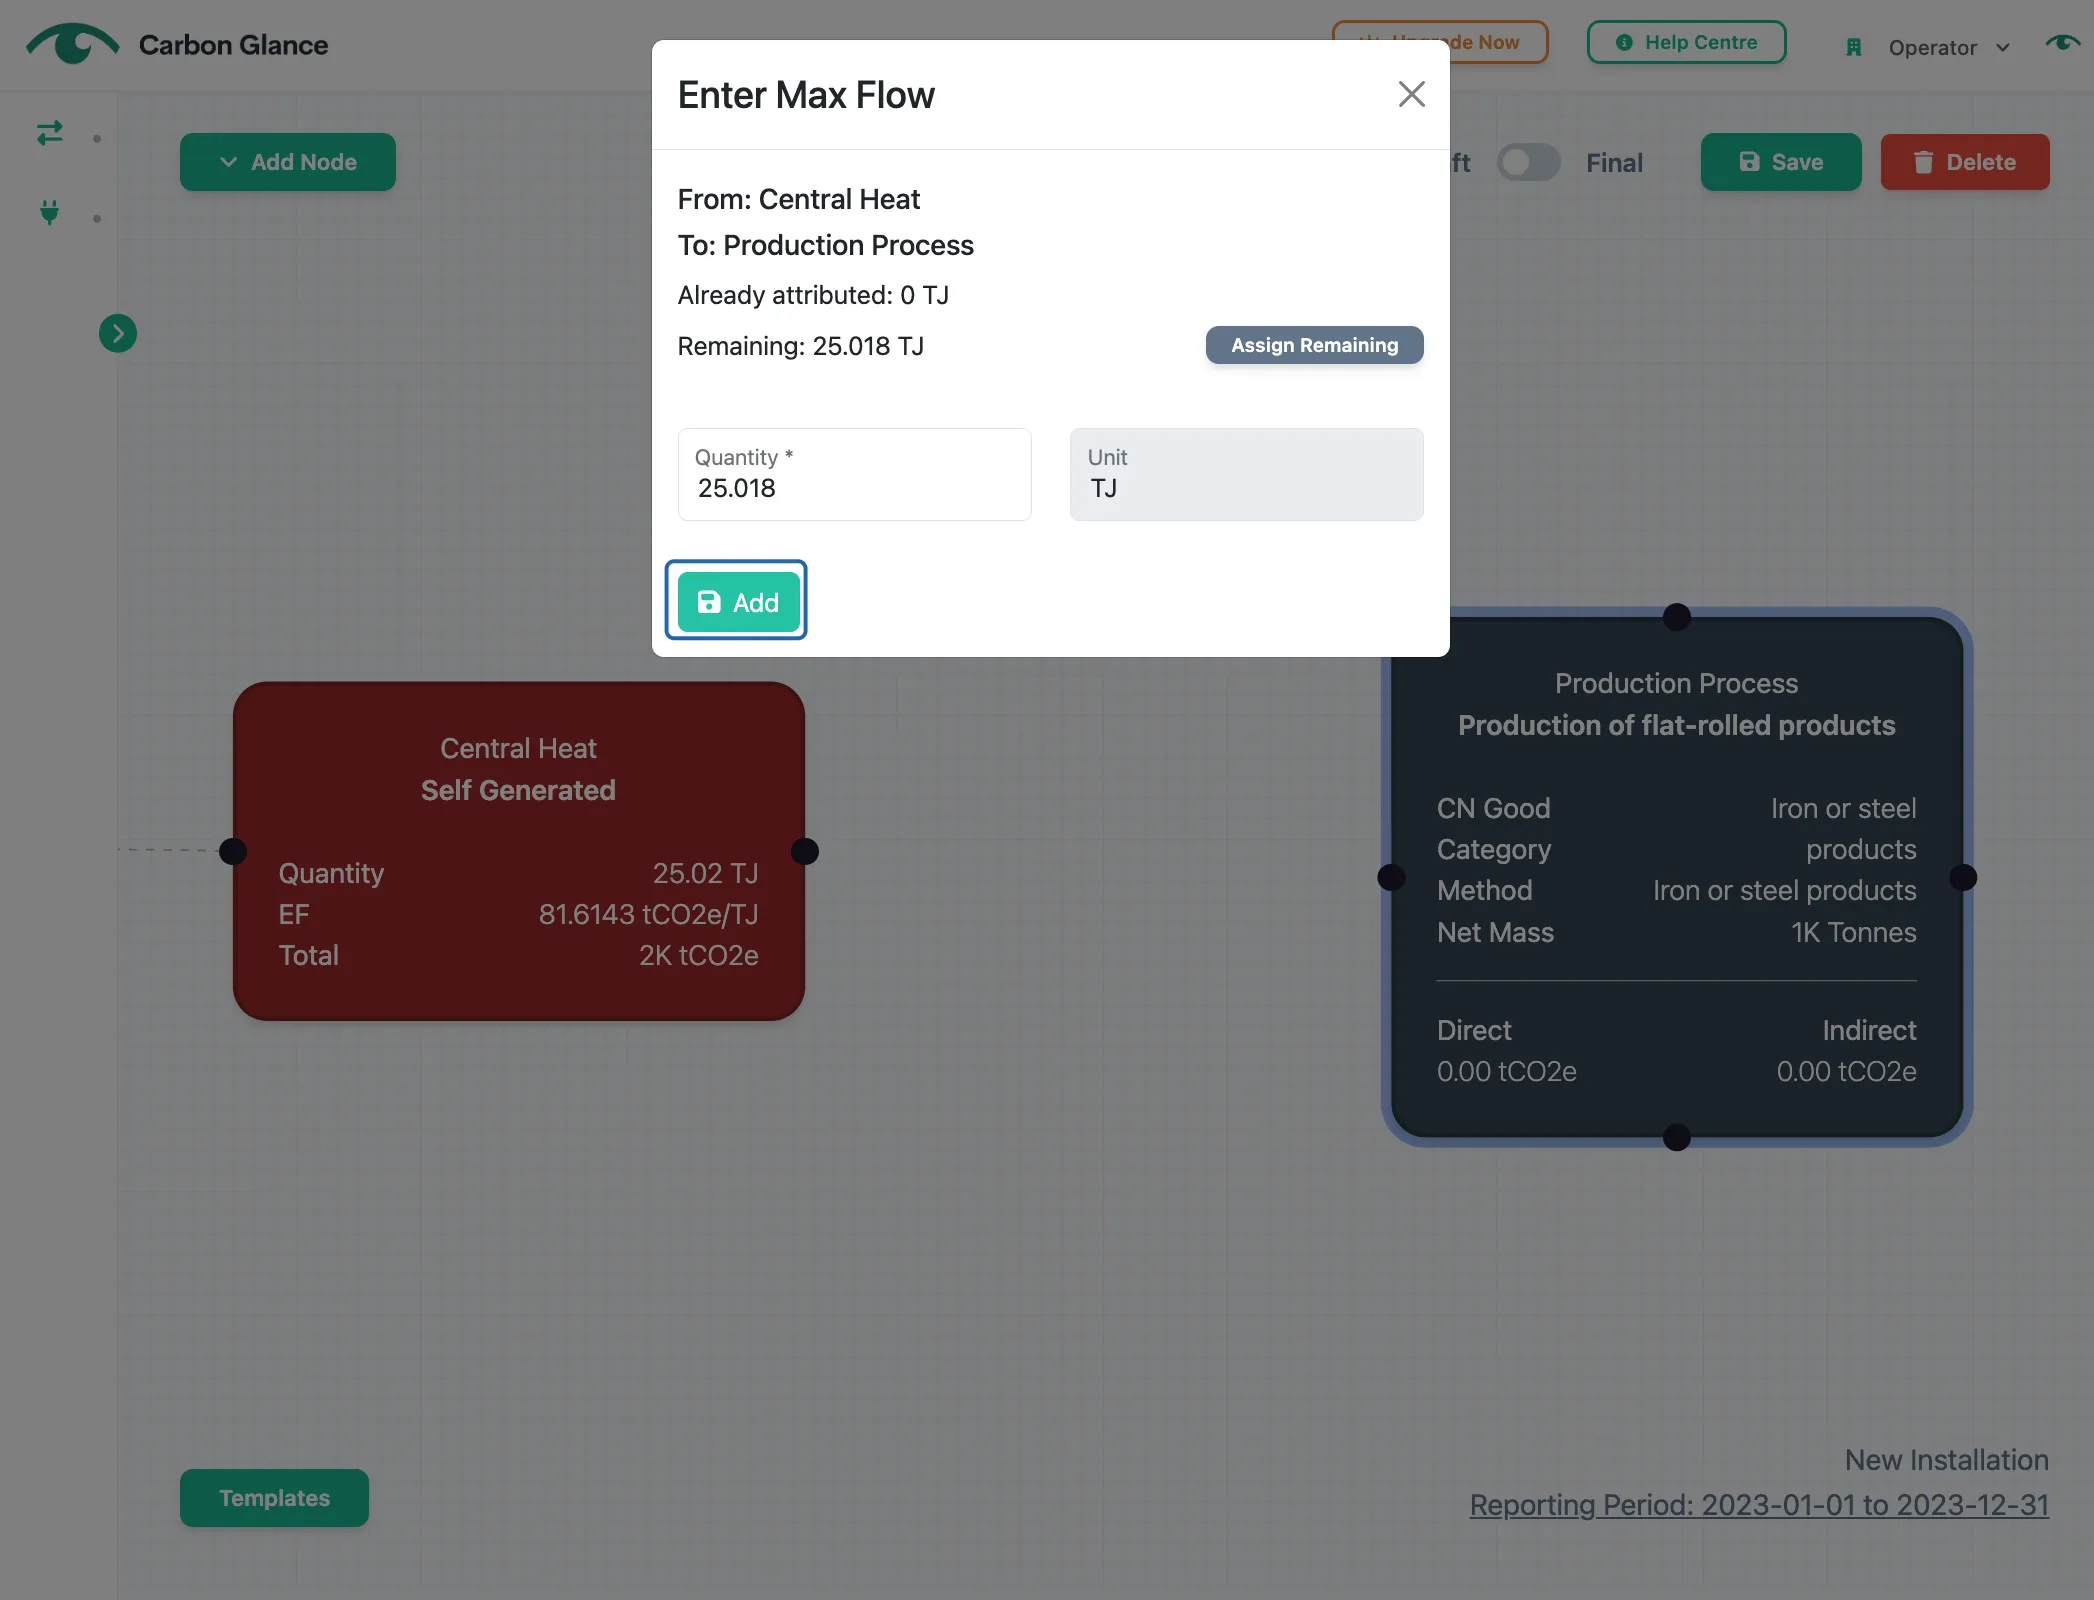The width and height of the screenshot is (2094, 1600).
Task: Click the 'New Installation' label
Action: pyautogui.click(x=1946, y=1460)
